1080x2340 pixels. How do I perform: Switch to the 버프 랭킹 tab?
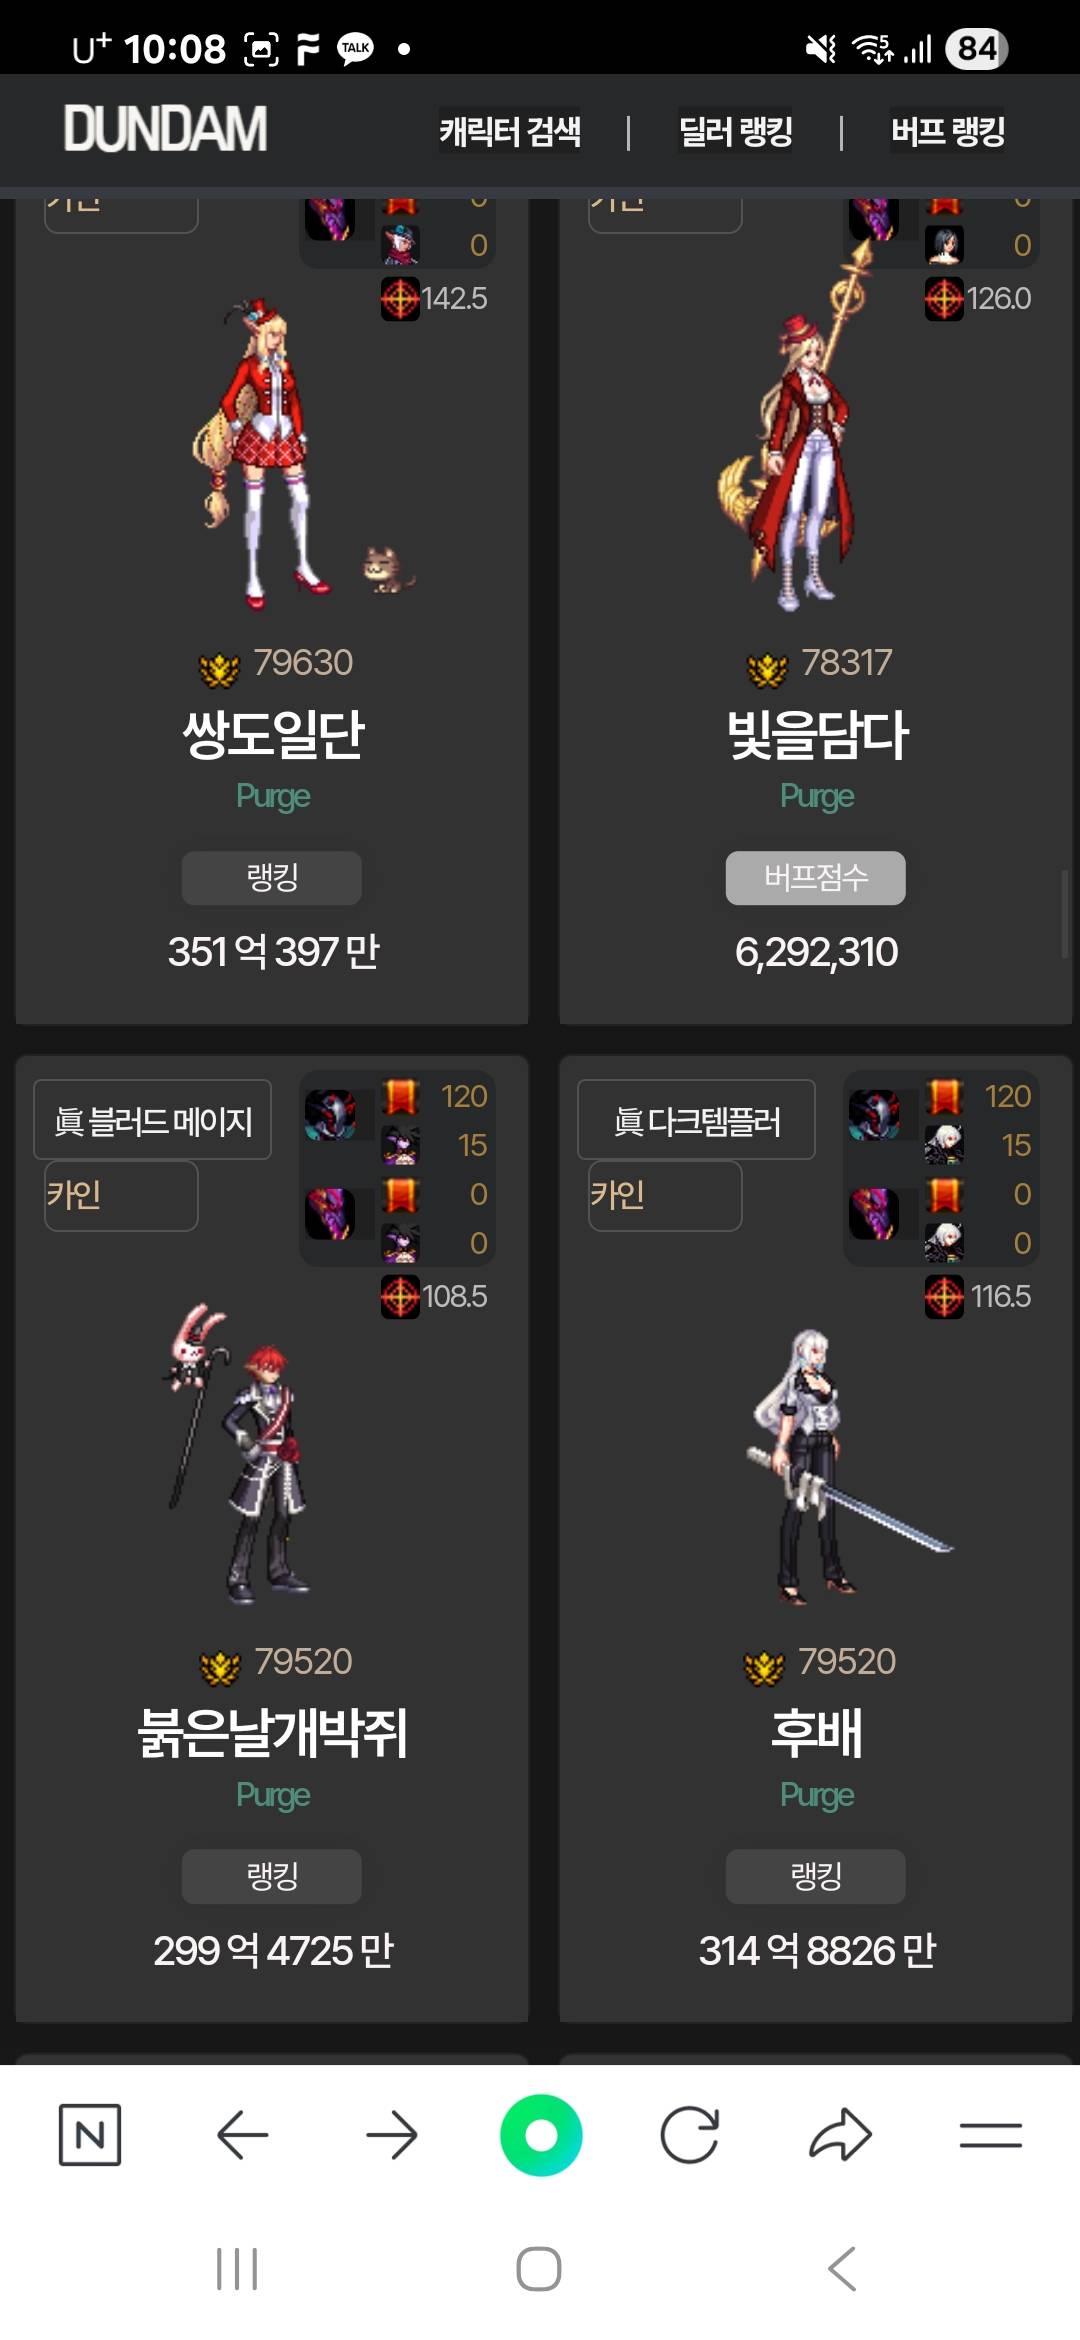948,131
